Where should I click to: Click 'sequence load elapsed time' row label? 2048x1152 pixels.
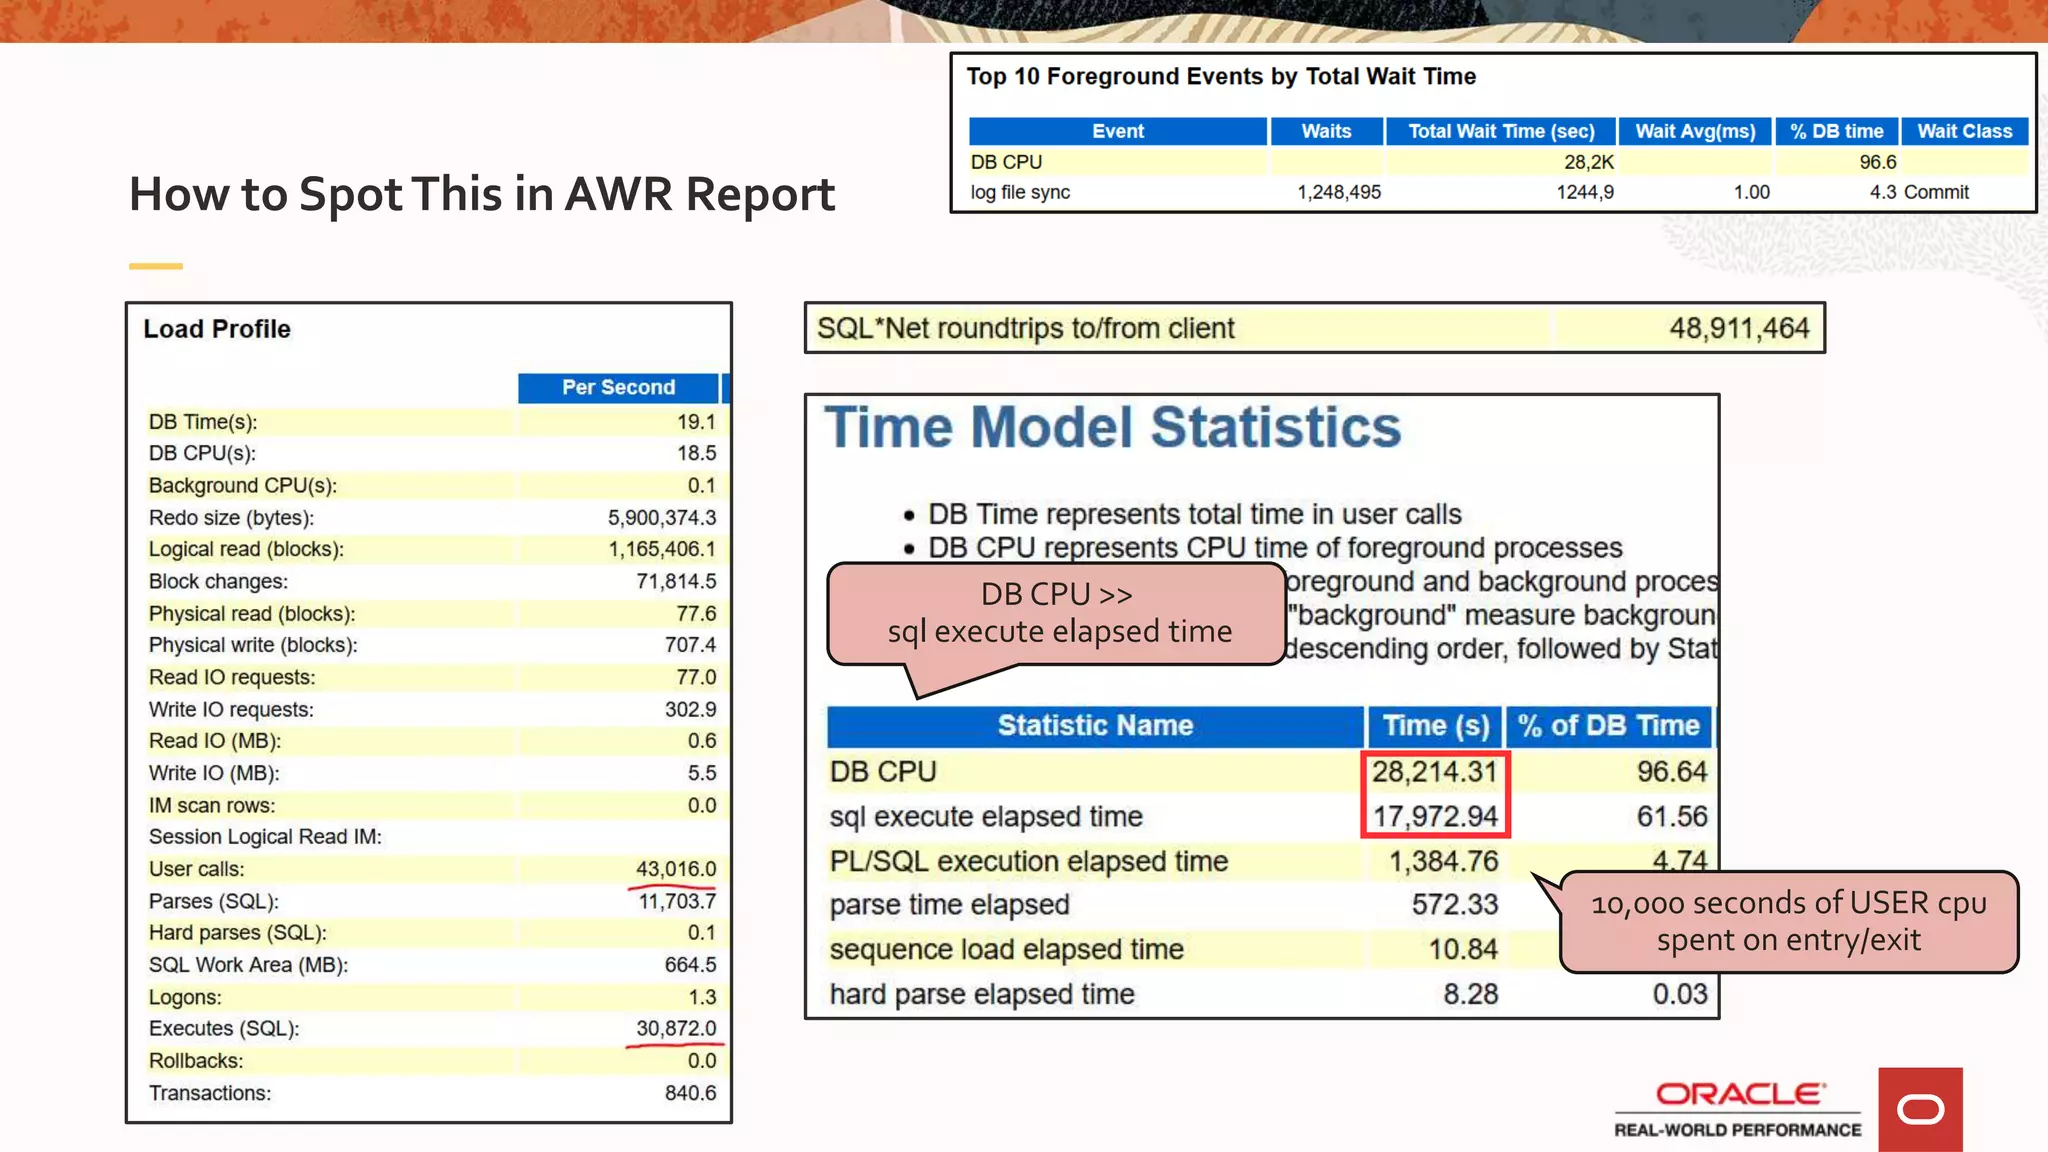[1006, 949]
